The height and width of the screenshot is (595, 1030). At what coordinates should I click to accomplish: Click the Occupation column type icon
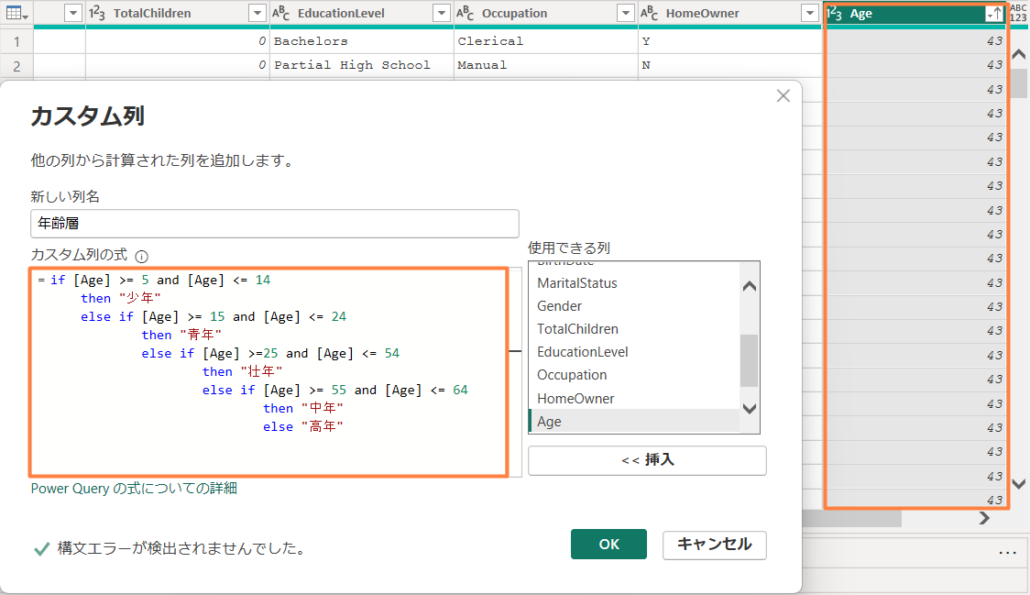click(x=465, y=13)
